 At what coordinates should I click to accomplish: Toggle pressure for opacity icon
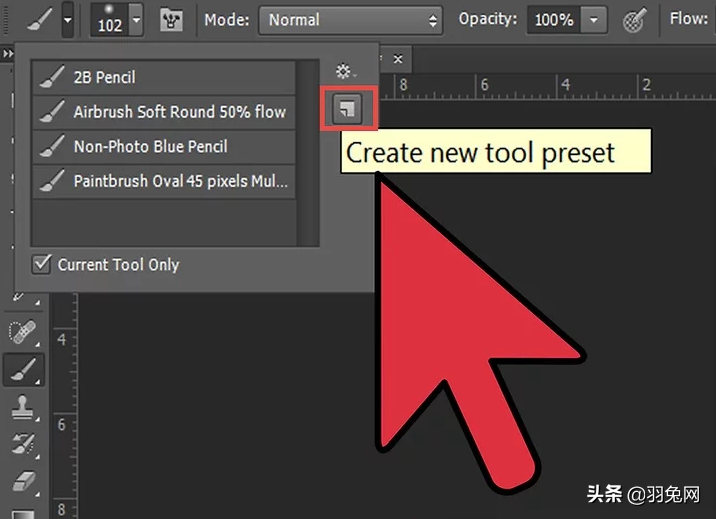point(635,20)
